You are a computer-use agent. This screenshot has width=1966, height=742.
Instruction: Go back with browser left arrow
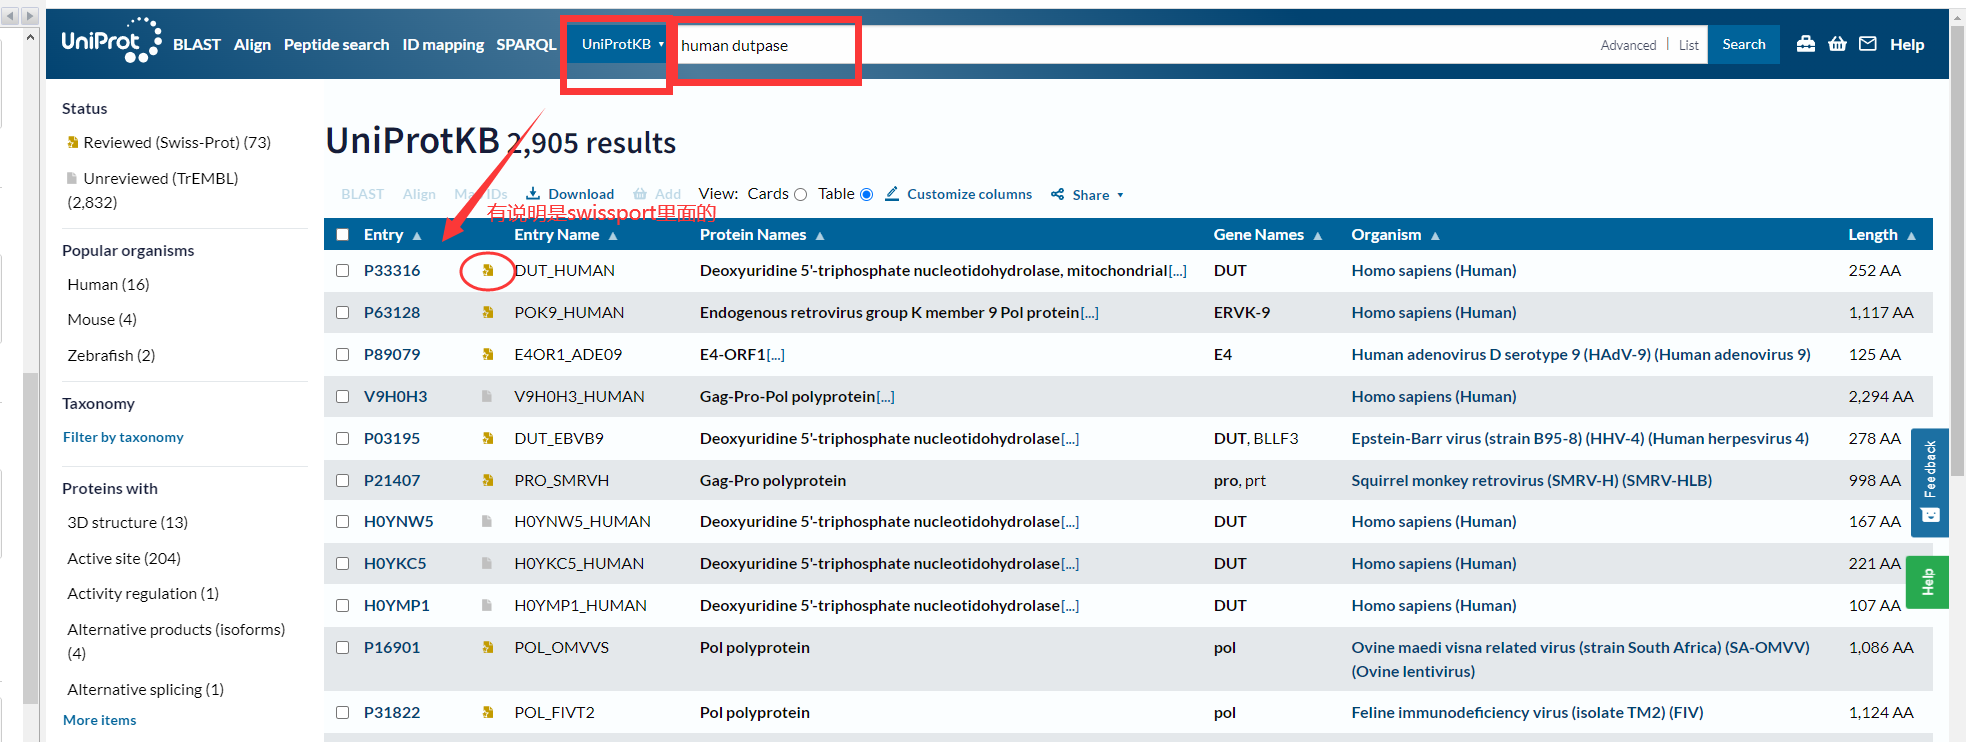(x=10, y=16)
